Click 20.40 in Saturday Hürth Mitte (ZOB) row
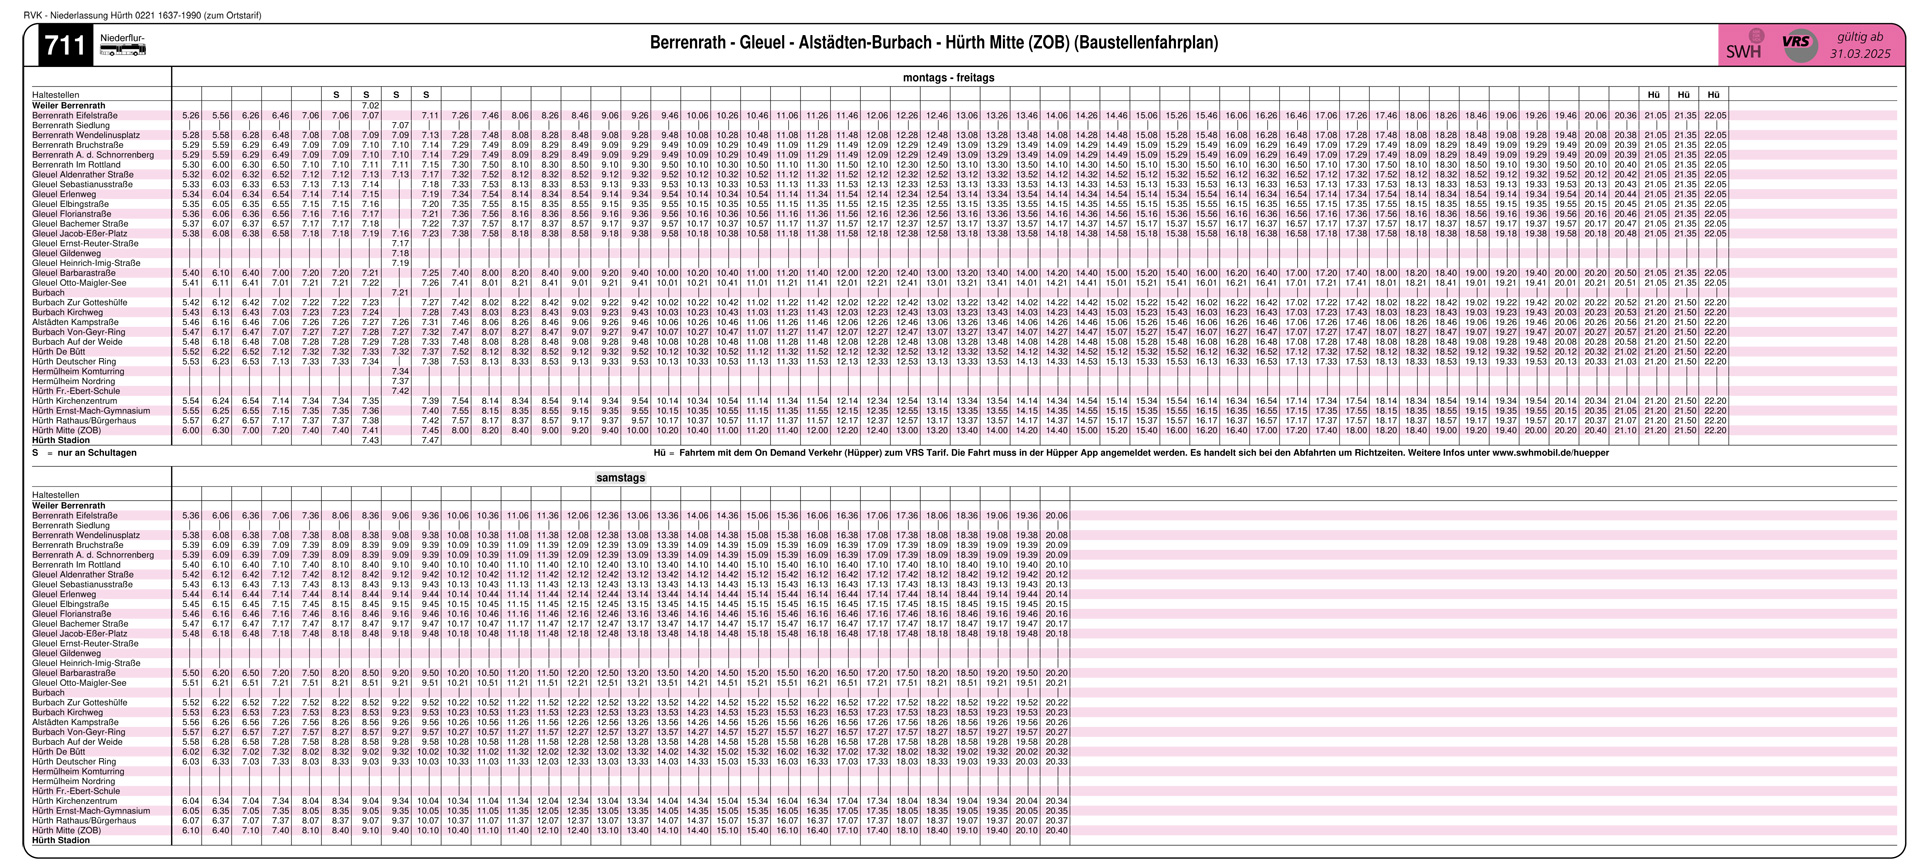The height and width of the screenshot is (868, 1920). [x=1056, y=830]
